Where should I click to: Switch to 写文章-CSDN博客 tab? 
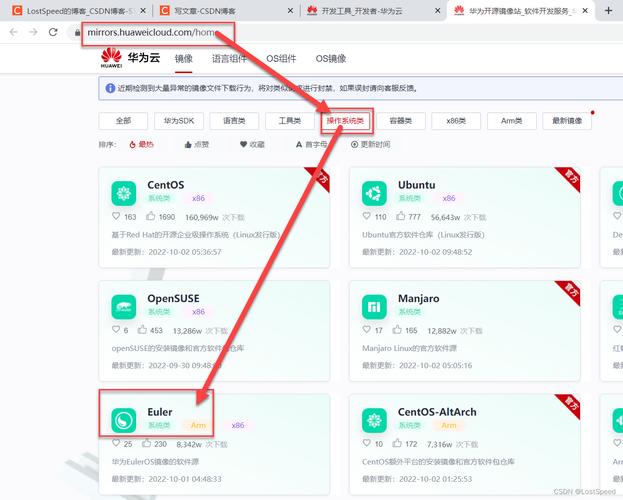tap(226, 11)
